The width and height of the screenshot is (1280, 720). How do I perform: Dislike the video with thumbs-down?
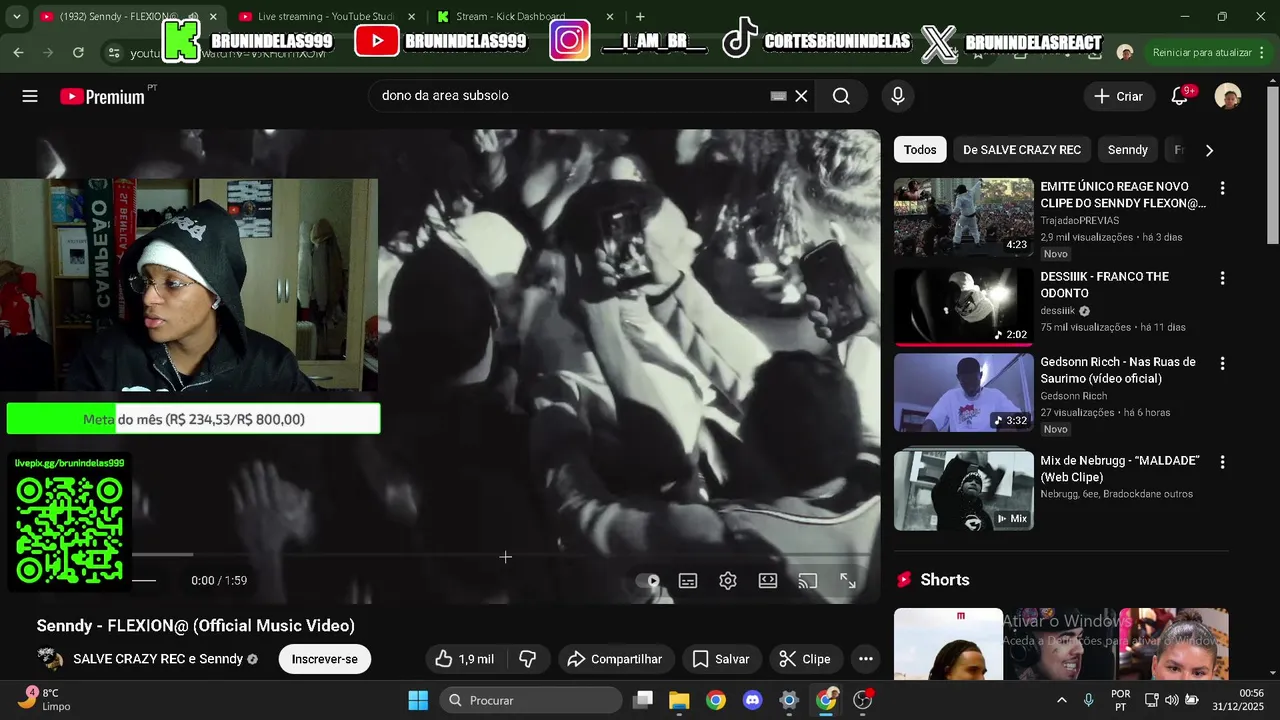click(528, 659)
